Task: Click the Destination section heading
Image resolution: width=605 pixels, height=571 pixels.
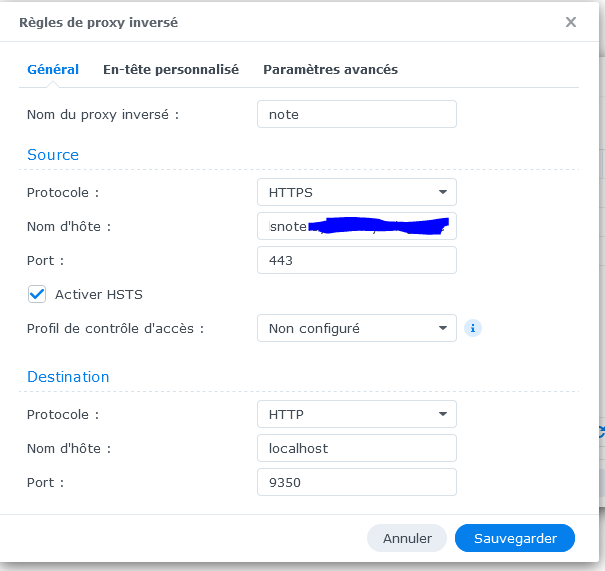Action: click(x=68, y=377)
